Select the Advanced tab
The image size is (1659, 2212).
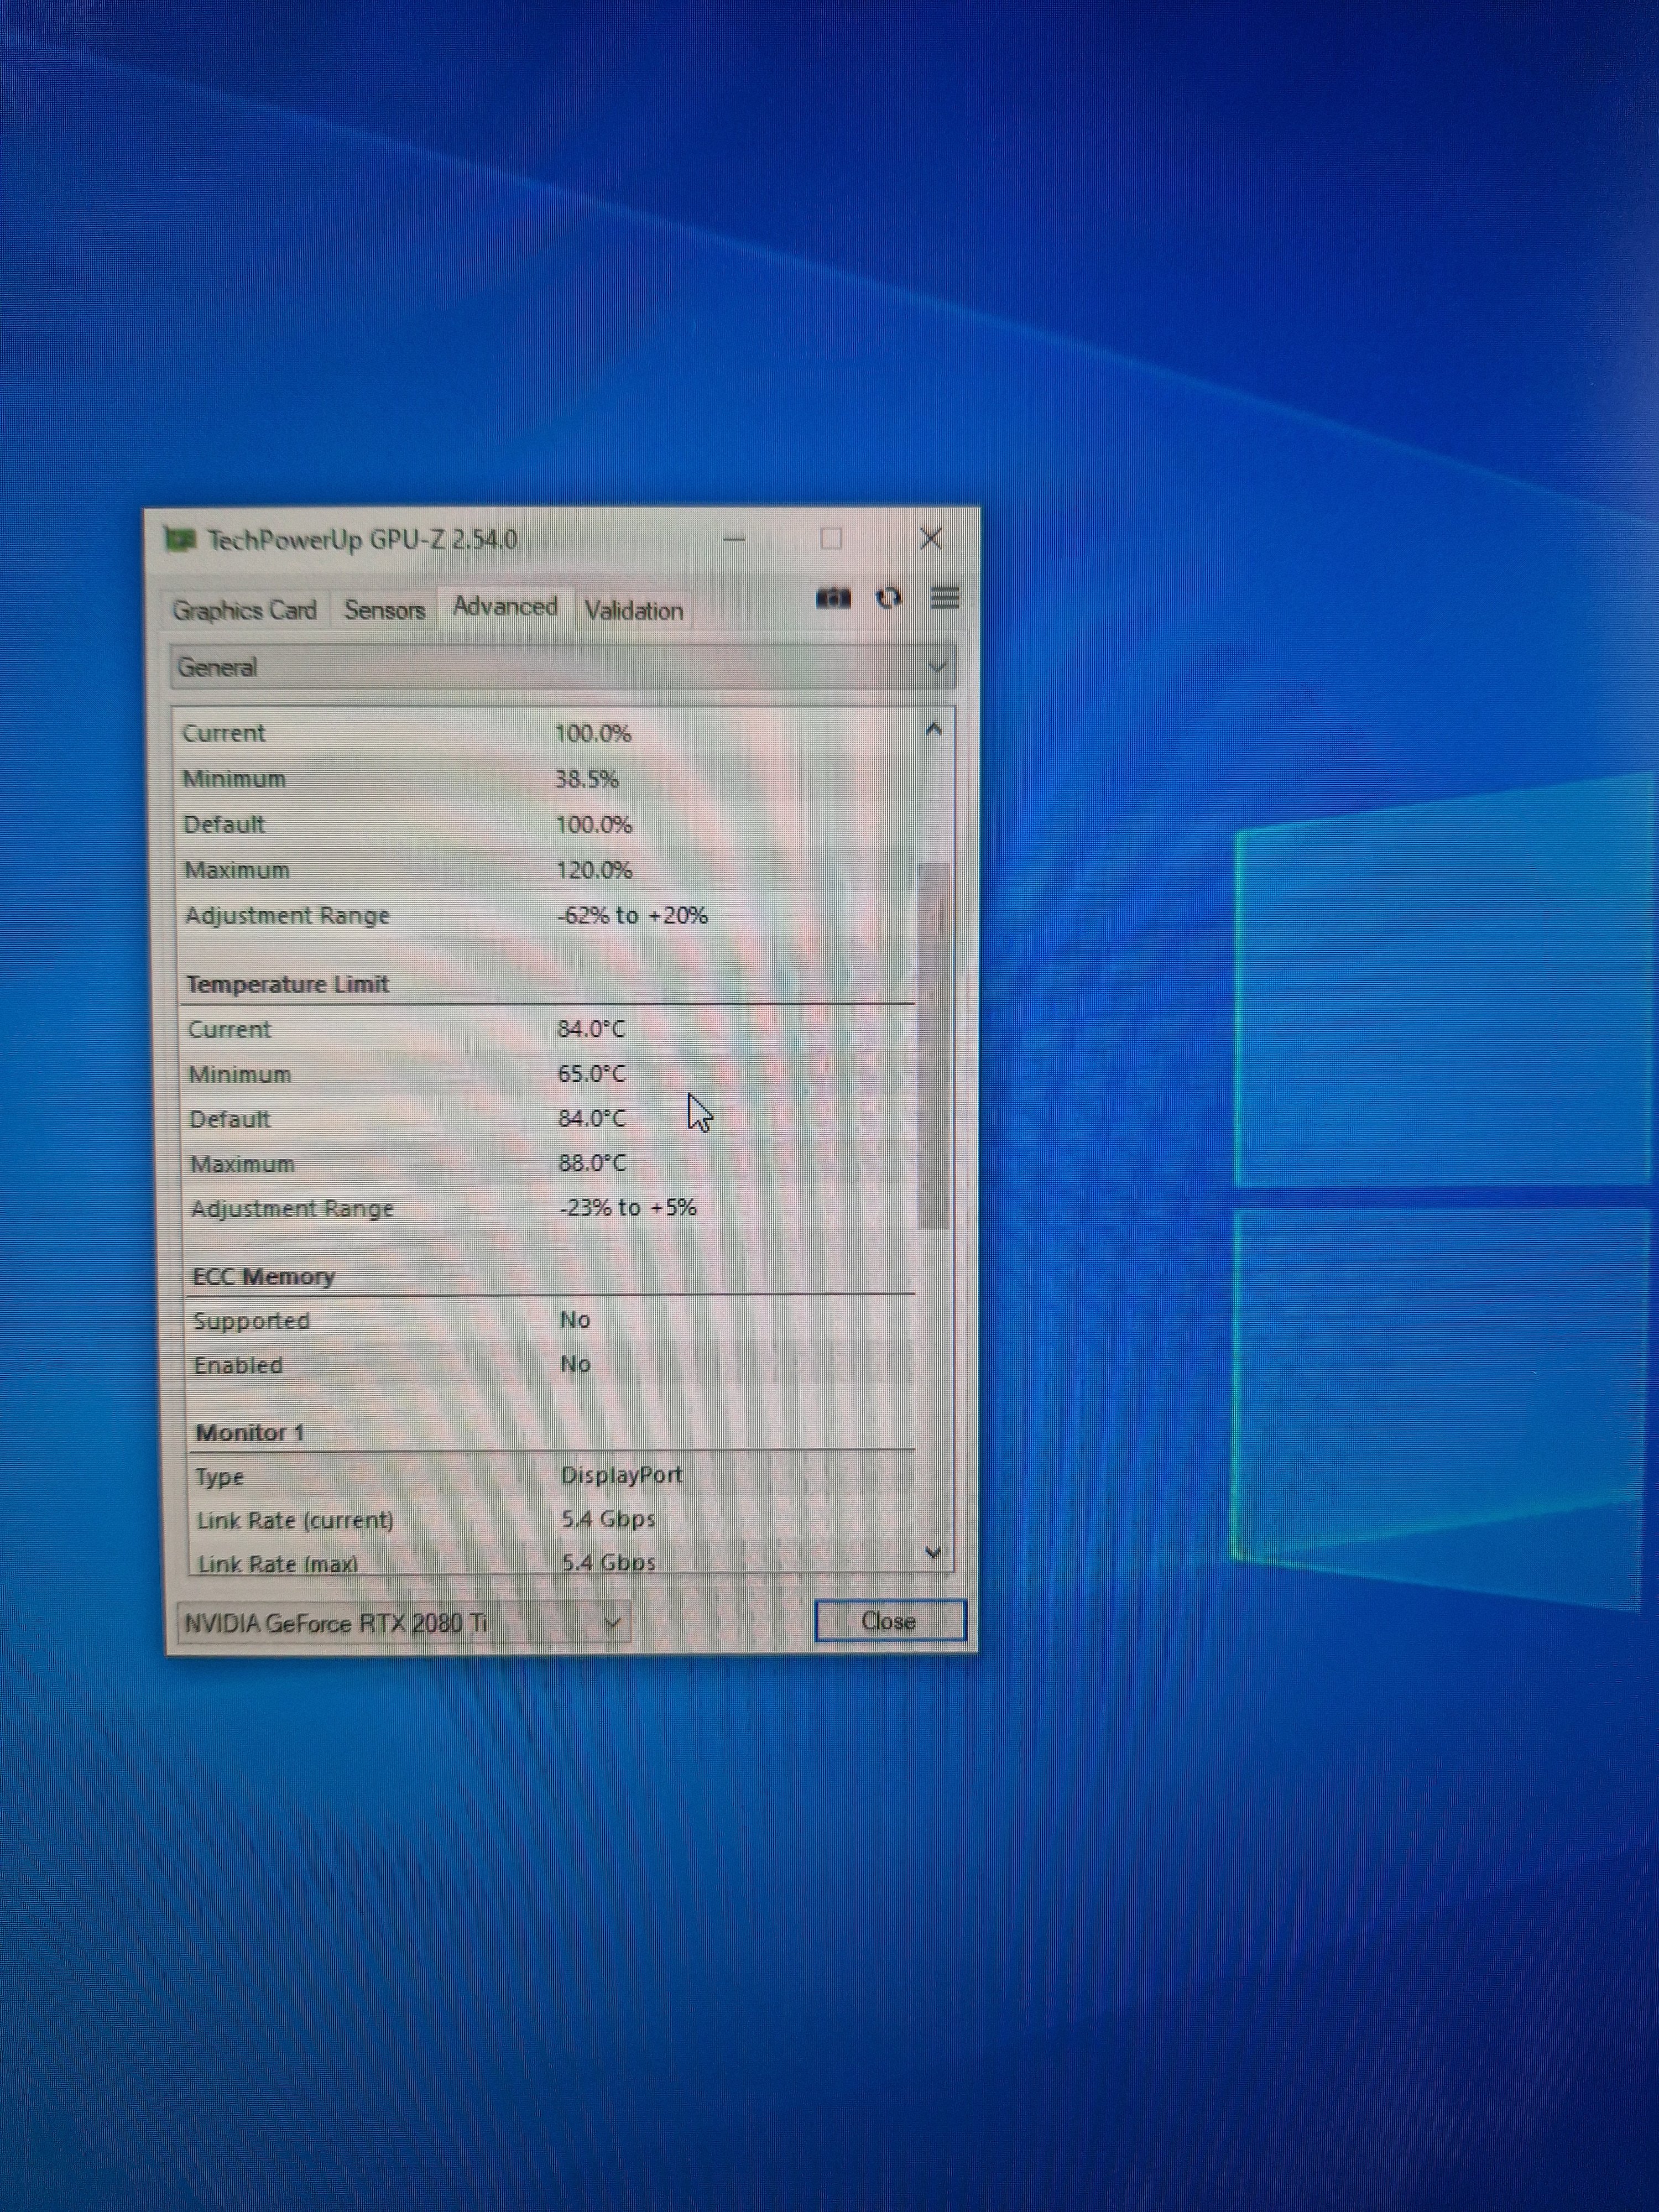point(505,607)
